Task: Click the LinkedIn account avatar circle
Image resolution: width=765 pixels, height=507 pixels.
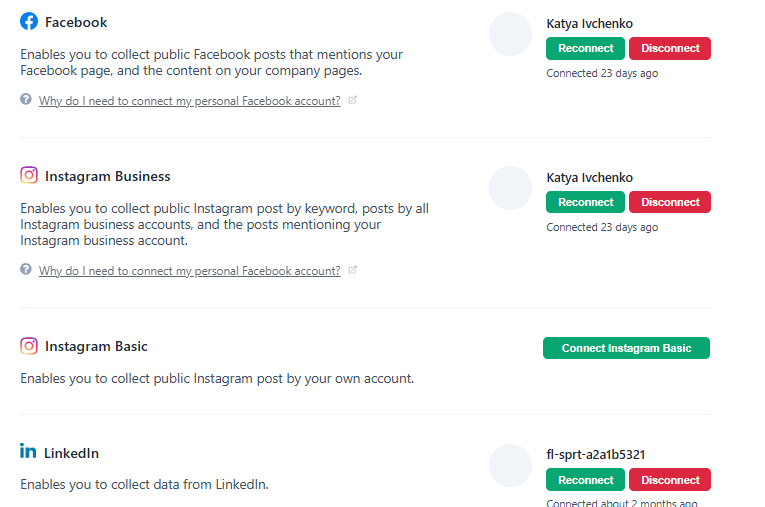Action: coord(510,466)
